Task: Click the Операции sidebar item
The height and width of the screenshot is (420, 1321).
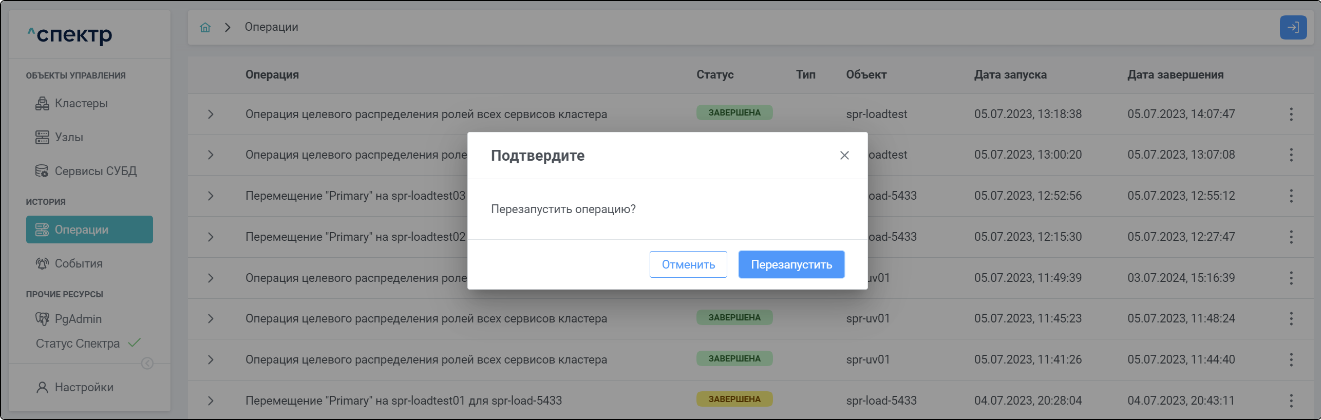Action: click(x=89, y=230)
